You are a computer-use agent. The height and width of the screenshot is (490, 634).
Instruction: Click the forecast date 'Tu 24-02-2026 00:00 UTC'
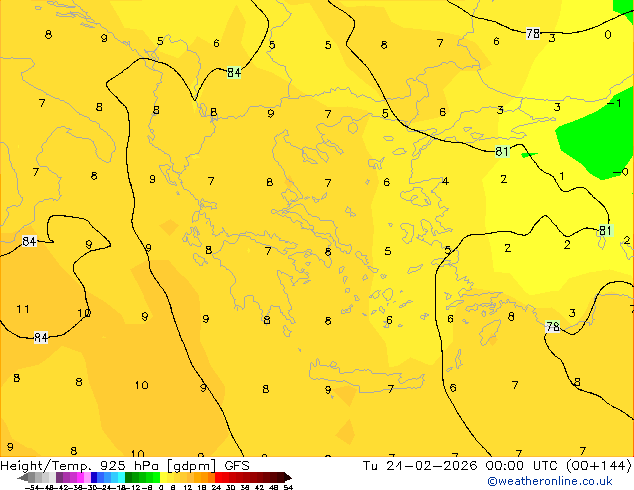pos(463,466)
